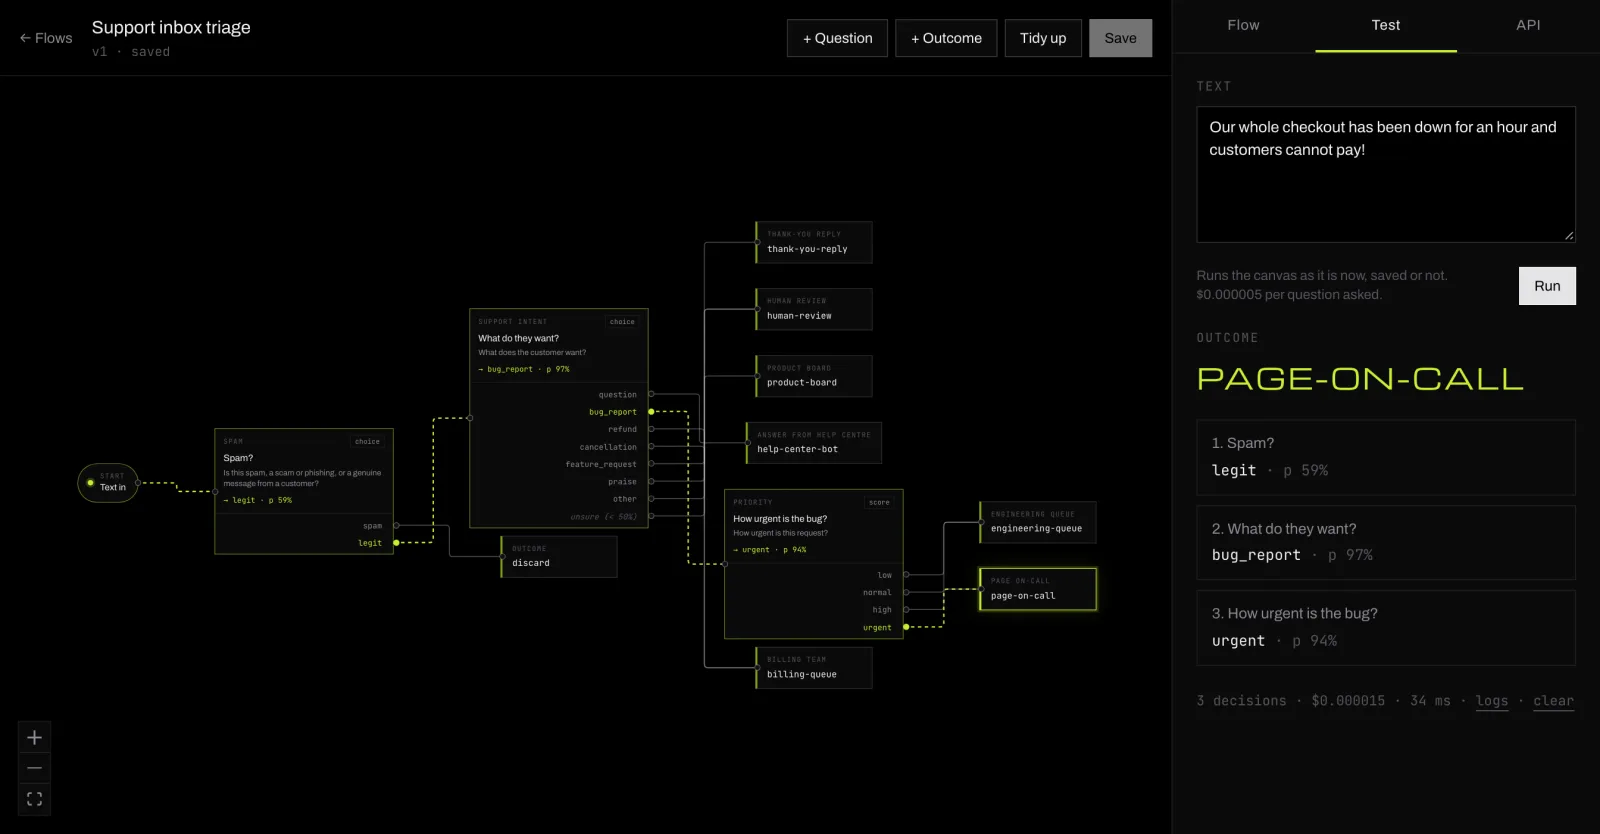The image size is (1600, 834).
Task: Clear the test results
Action: click(1553, 701)
